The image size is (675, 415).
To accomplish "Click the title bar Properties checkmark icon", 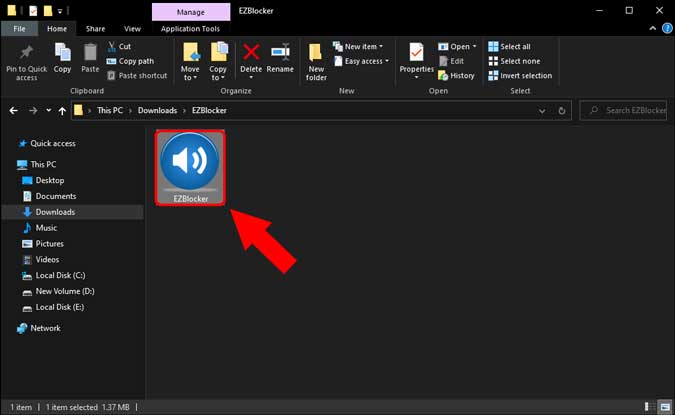I will [x=33, y=11].
